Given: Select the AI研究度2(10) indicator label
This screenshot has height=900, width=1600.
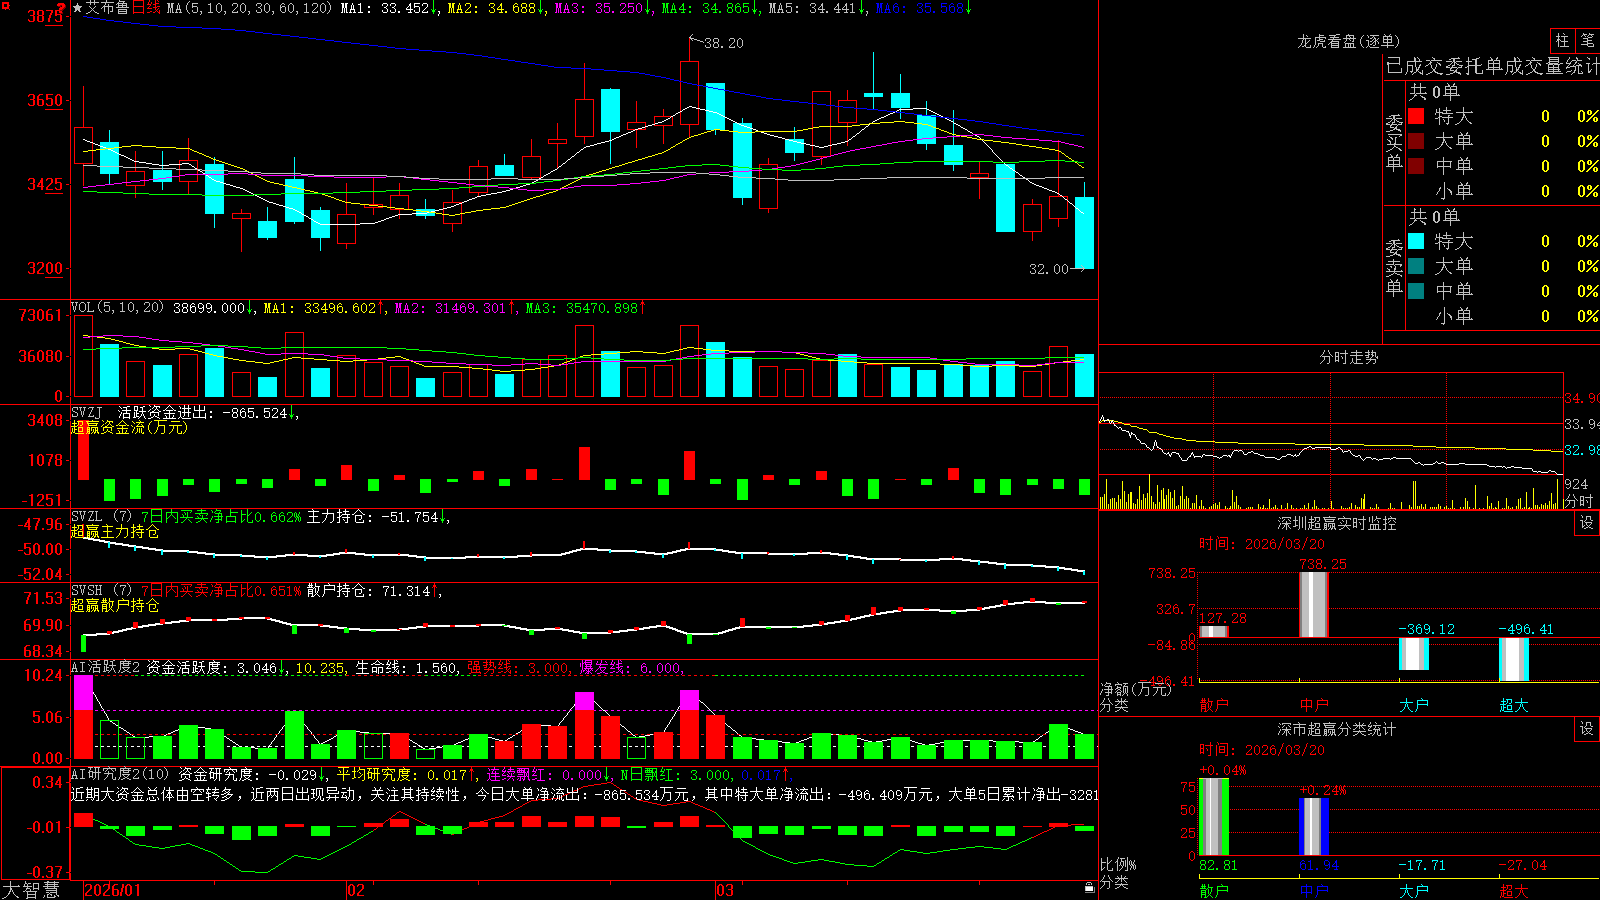Looking at the screenshot, I should 120,774.
